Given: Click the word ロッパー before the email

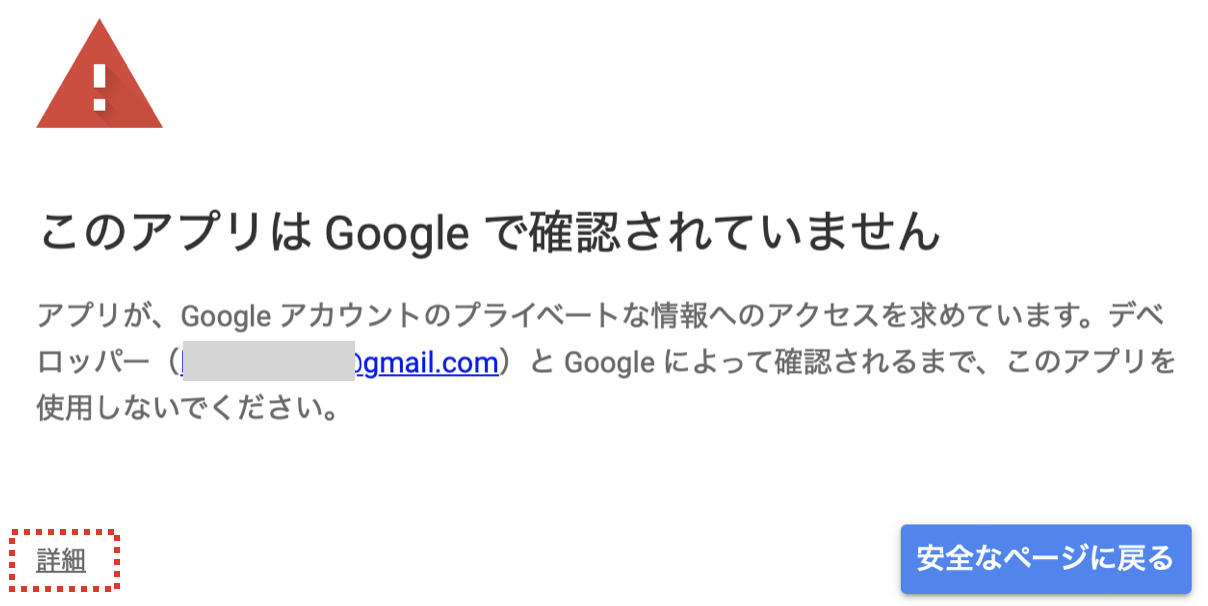Looking at the screenshot, I should pyautogui.click(x=95, y=363).
